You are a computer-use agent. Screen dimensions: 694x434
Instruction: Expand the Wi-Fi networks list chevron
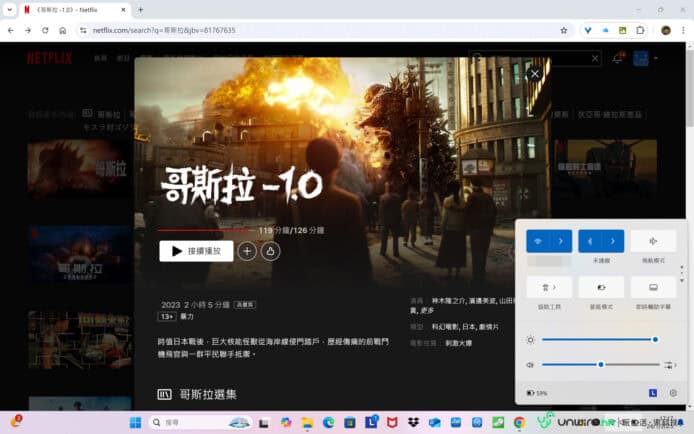561,241
